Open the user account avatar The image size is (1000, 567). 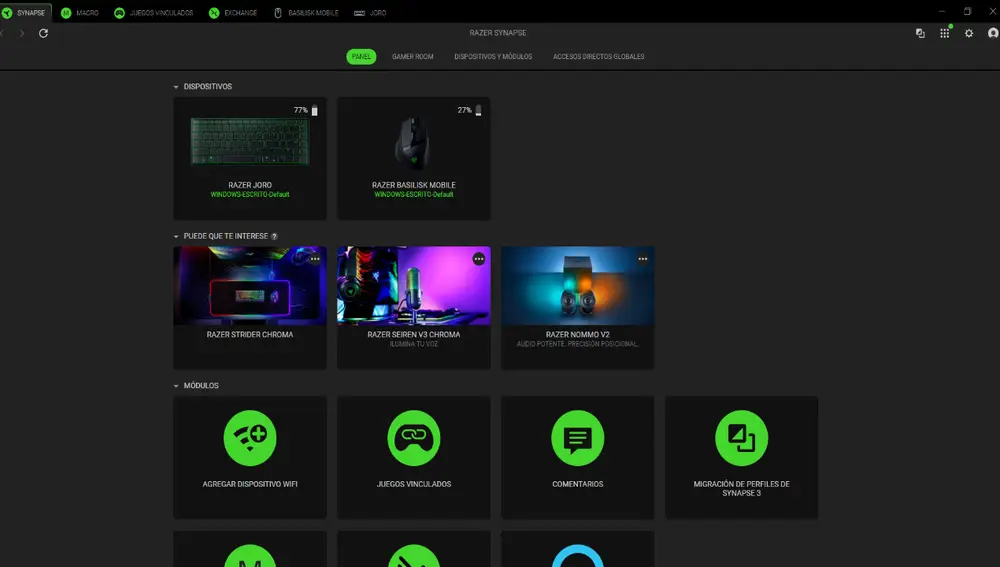(x=993, y=33)
